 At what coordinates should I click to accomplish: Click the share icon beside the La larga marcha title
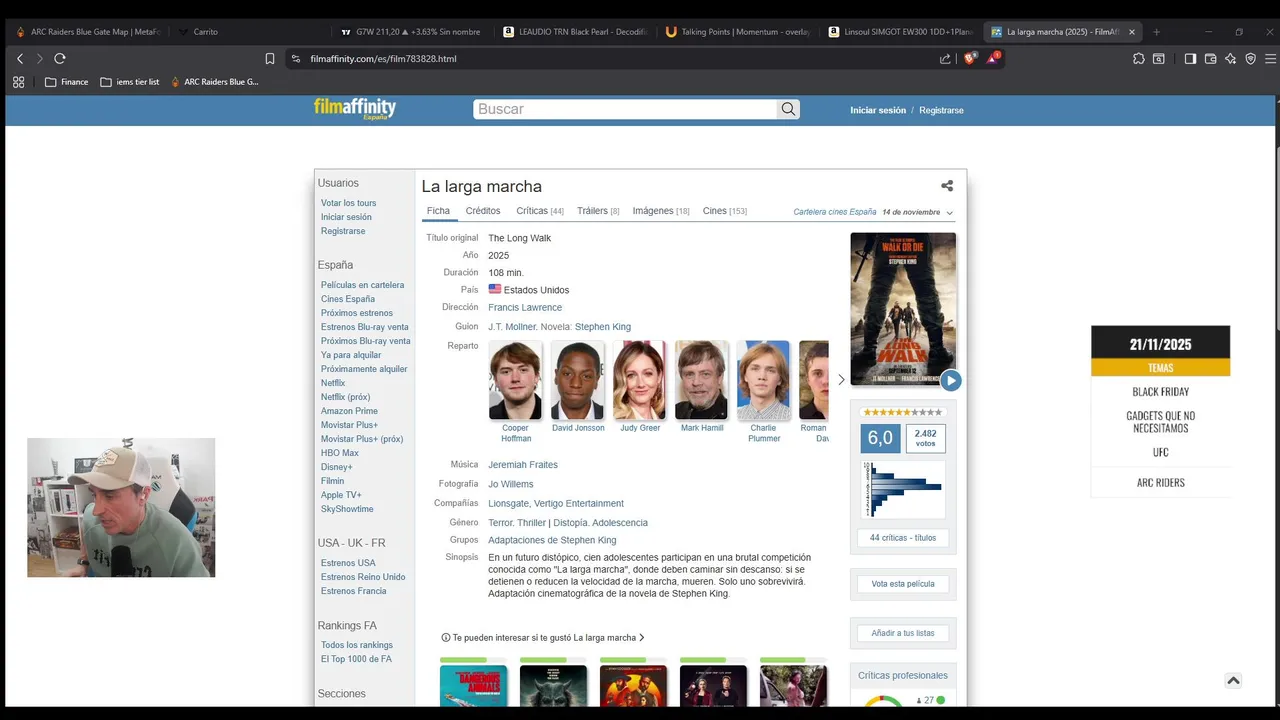click(x=947, y=186)
